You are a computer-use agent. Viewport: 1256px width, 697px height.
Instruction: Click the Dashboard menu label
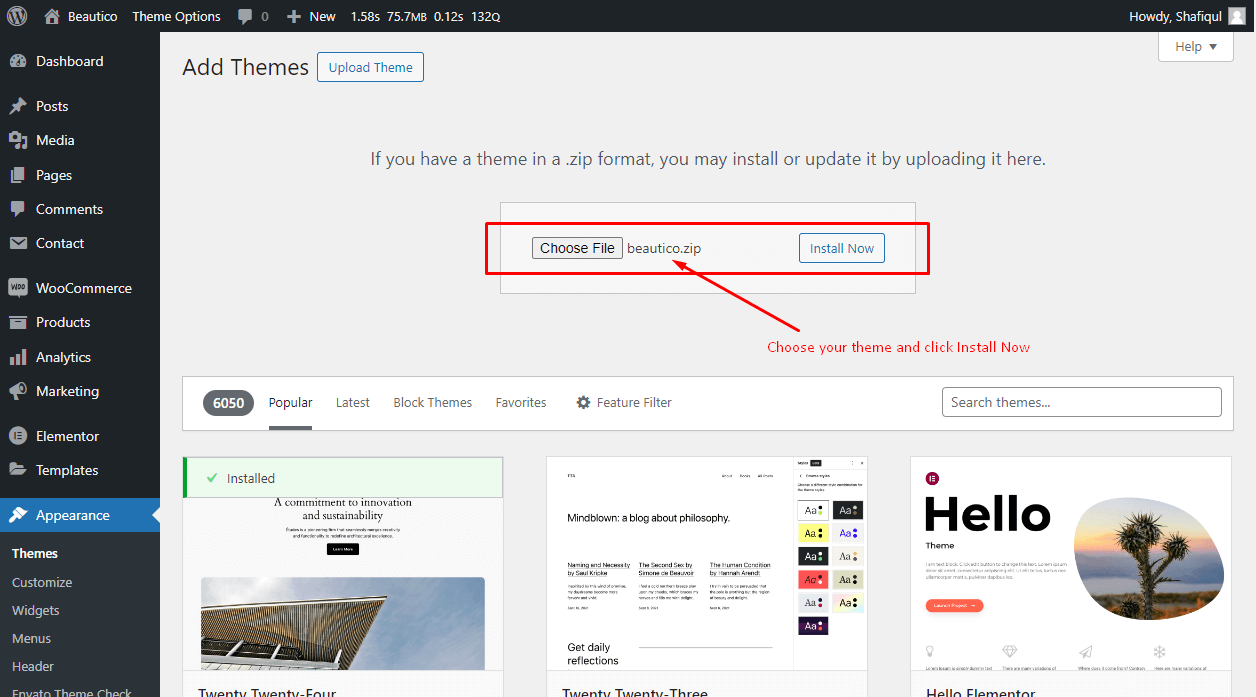70,61
